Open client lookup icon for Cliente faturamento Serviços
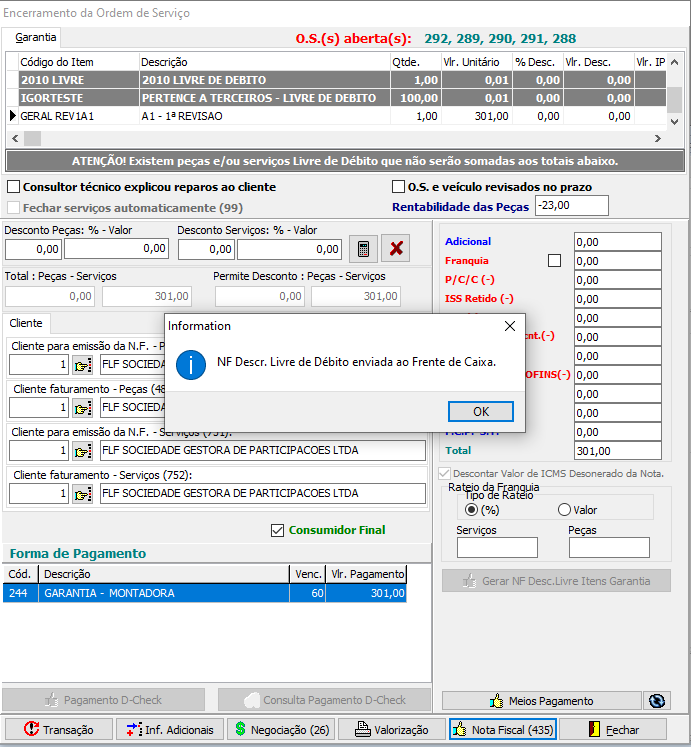 [x=82, y=494]
